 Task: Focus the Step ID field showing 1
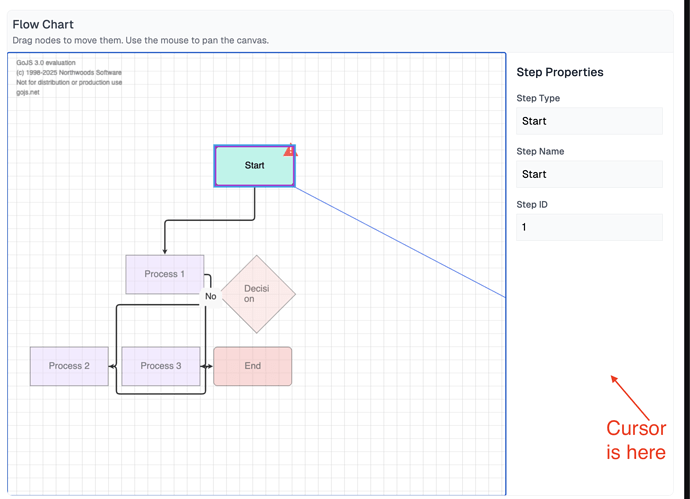click(x=588, y=227)
